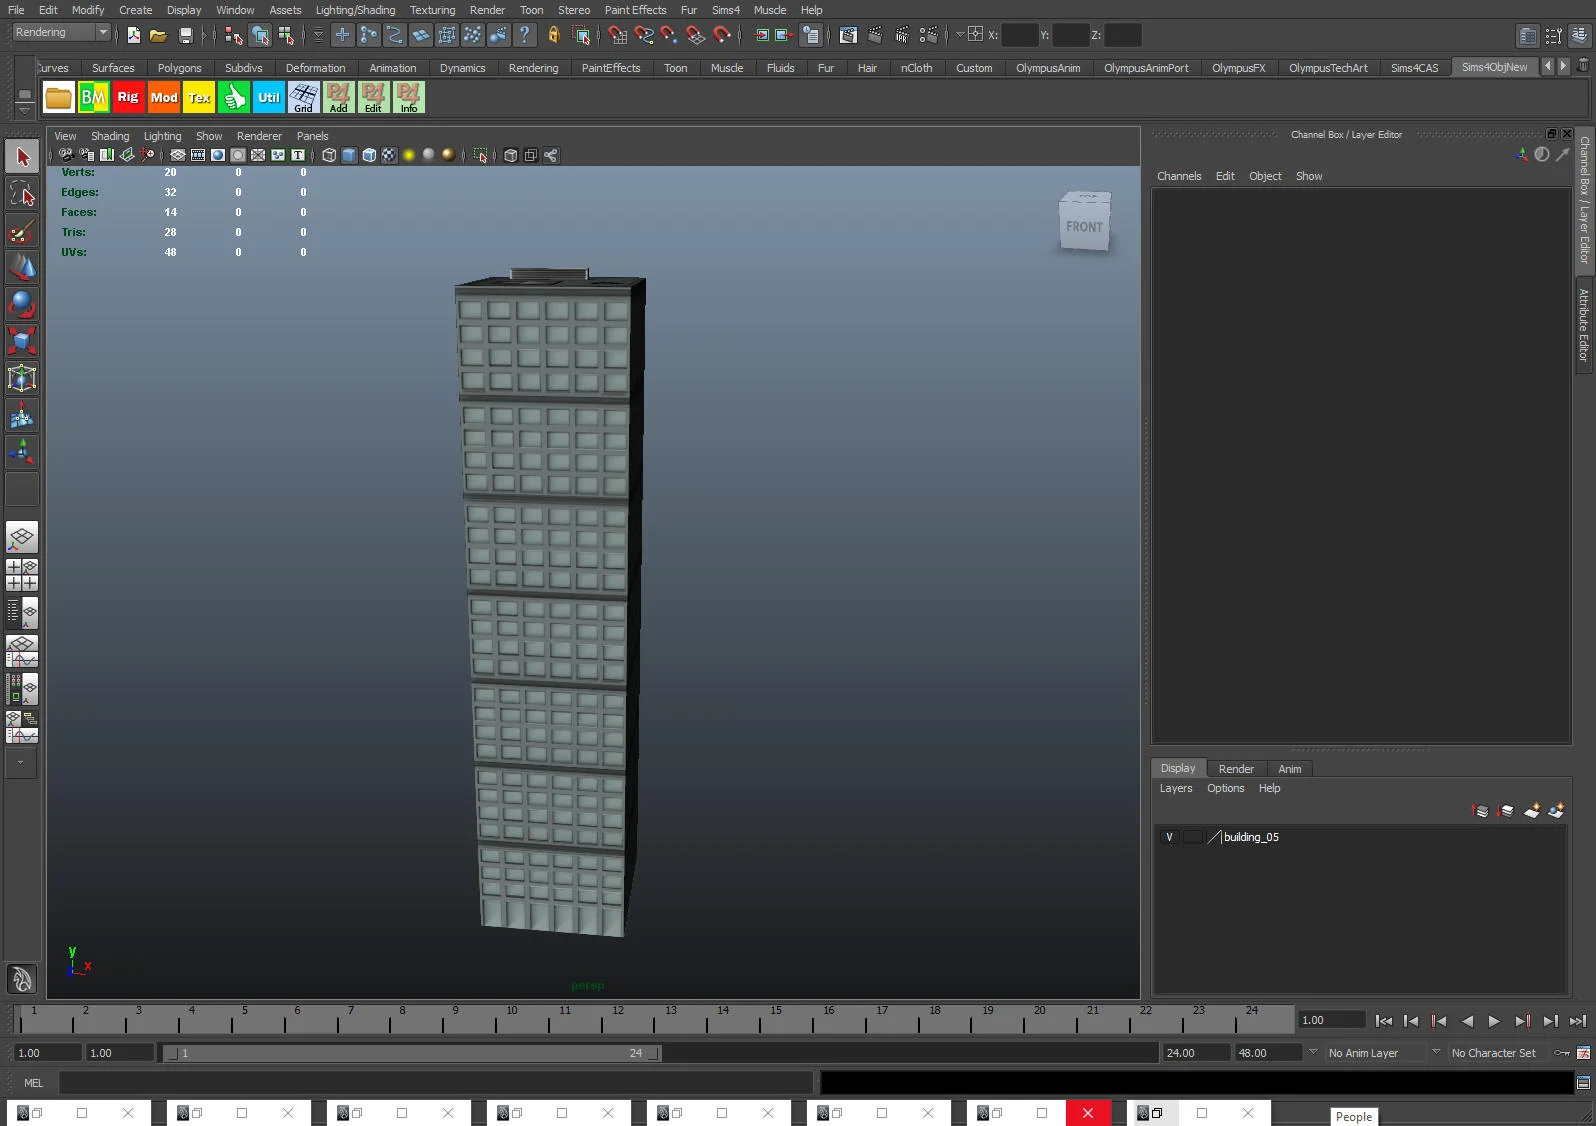Click the current frame field 1.00
This screenshot has height=1126, width=1596.
pyautogui.click(x=1331, y=1020)
